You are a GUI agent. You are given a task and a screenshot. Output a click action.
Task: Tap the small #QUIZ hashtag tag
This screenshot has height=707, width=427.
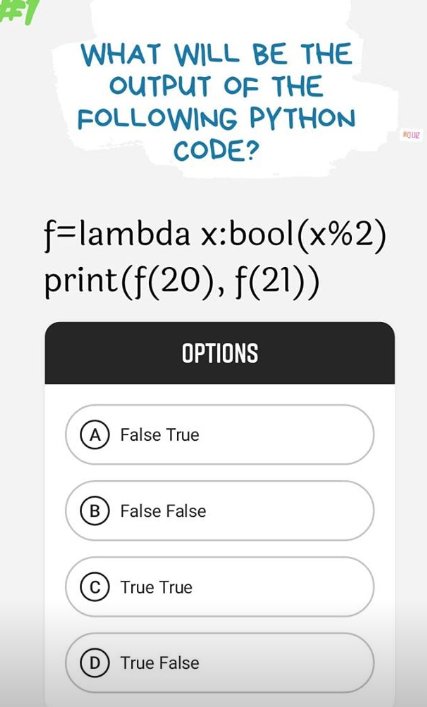412,134
